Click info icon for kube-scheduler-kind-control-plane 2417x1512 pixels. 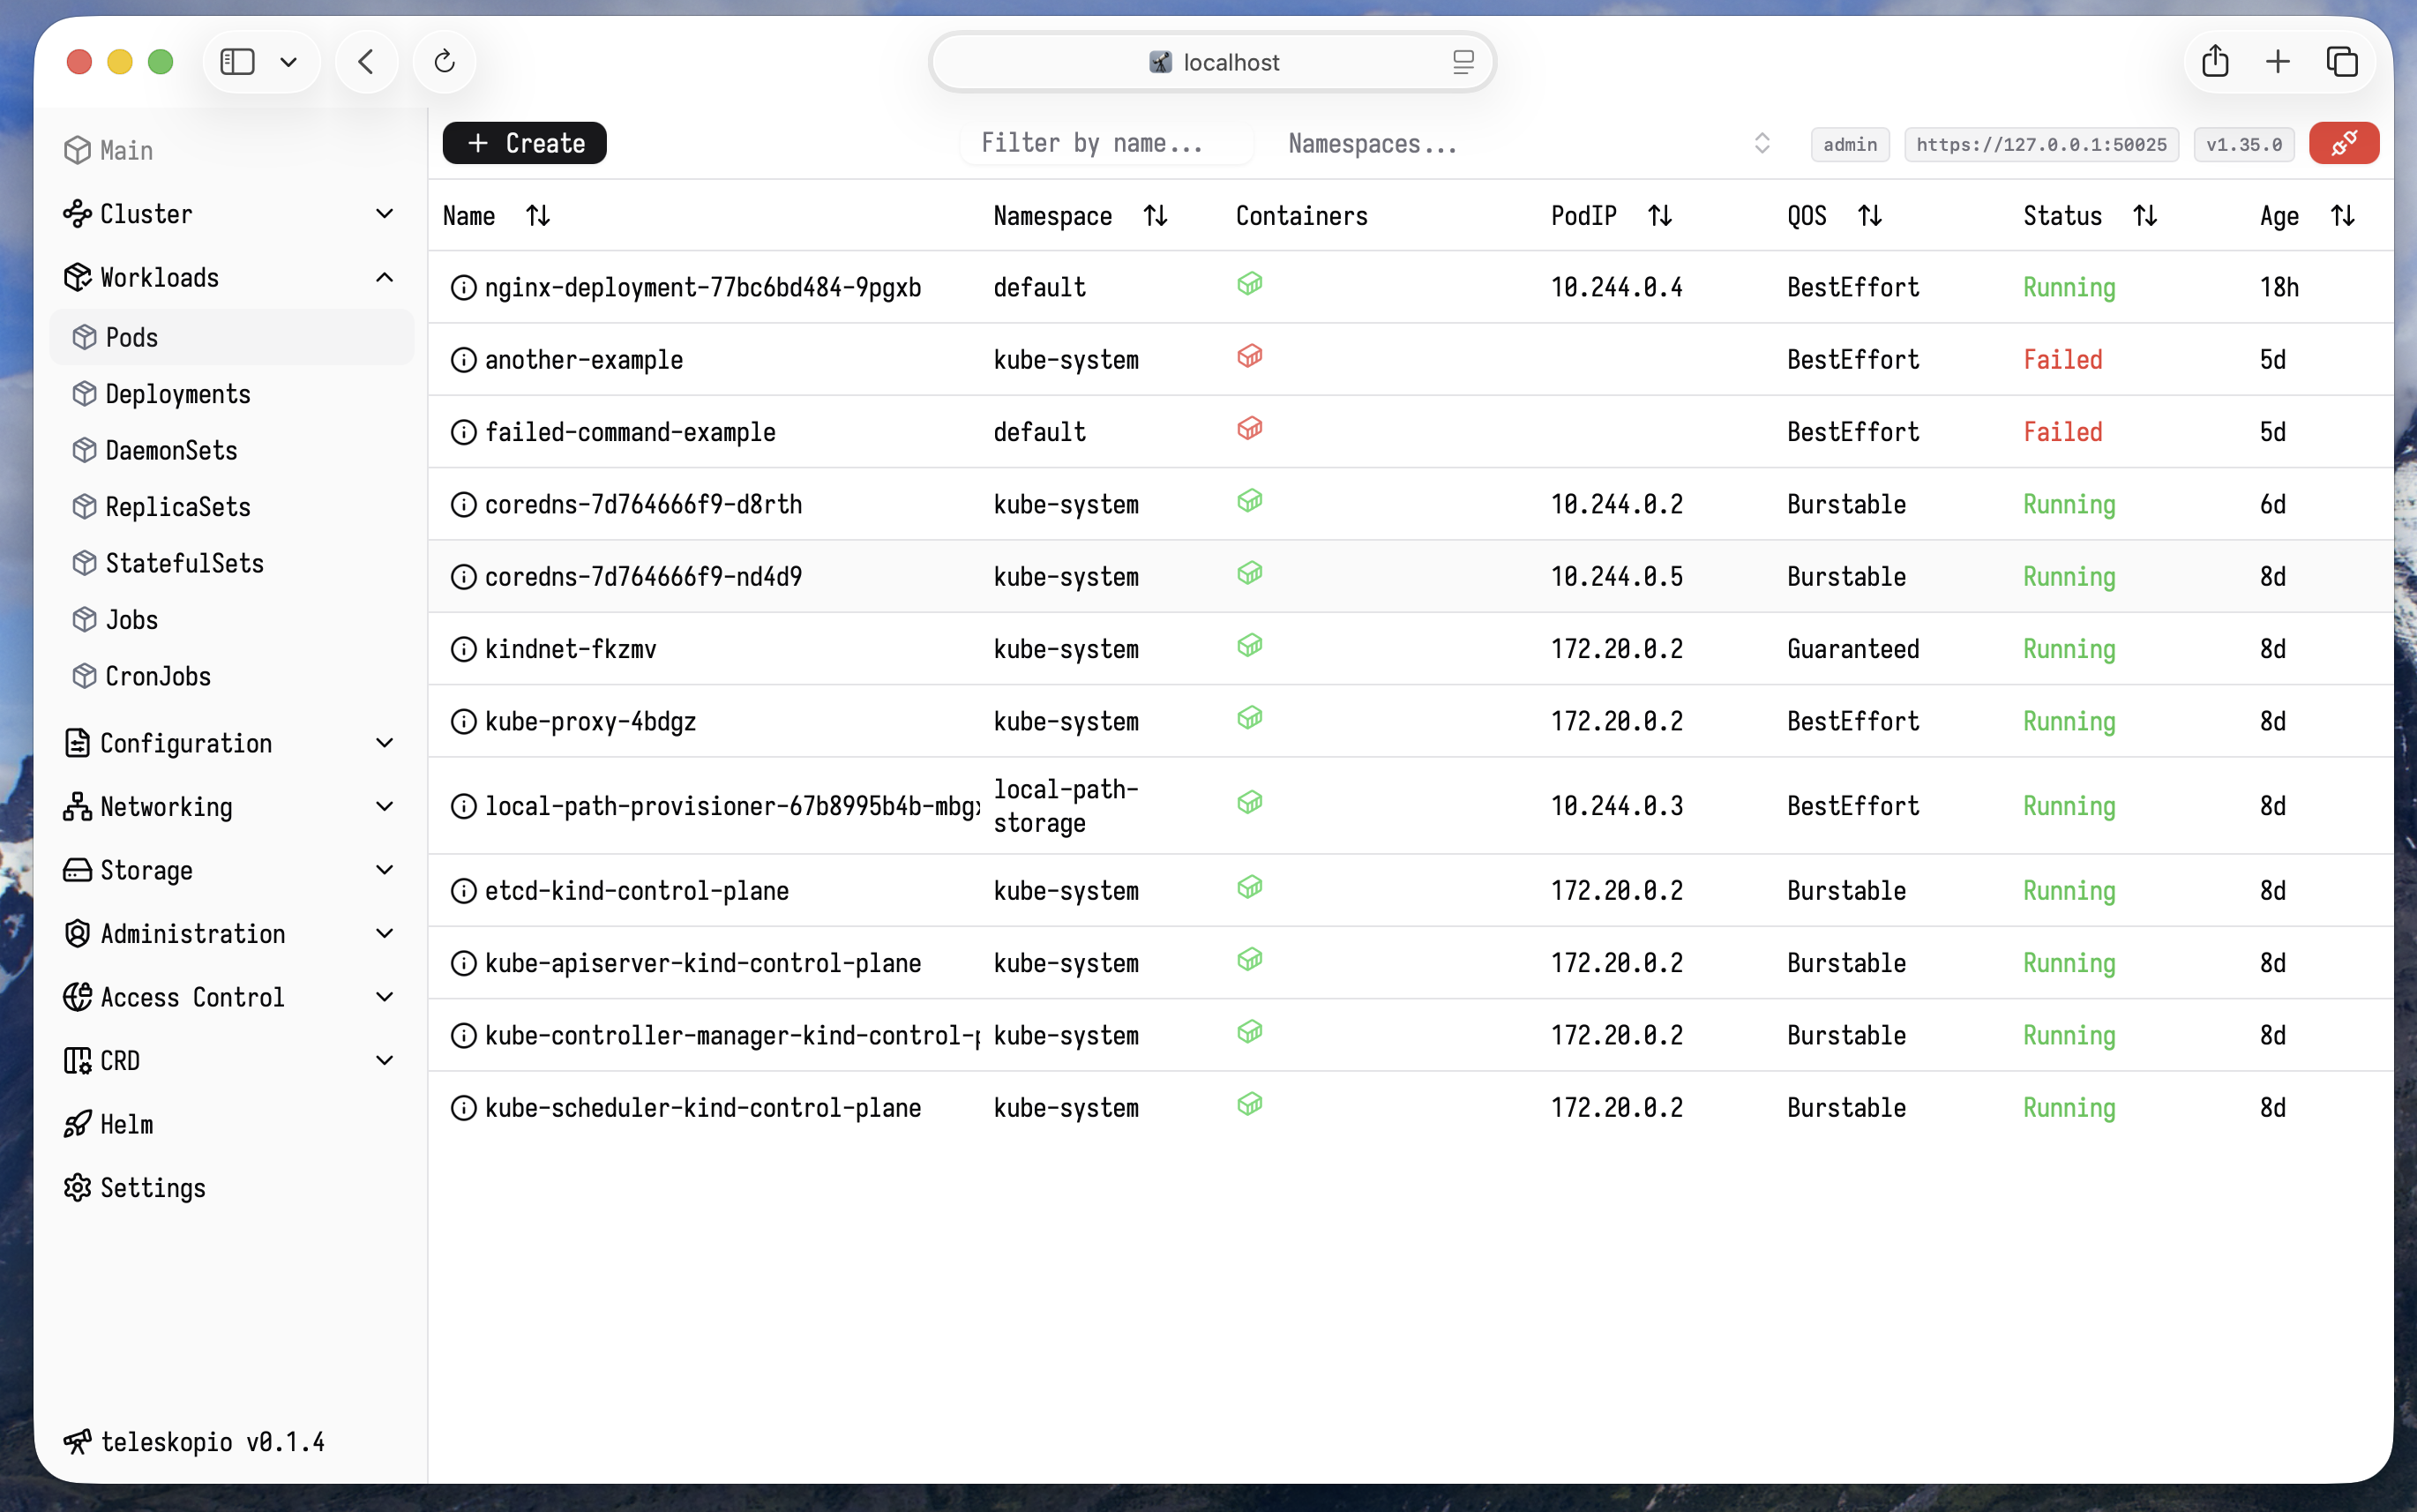463,1108
